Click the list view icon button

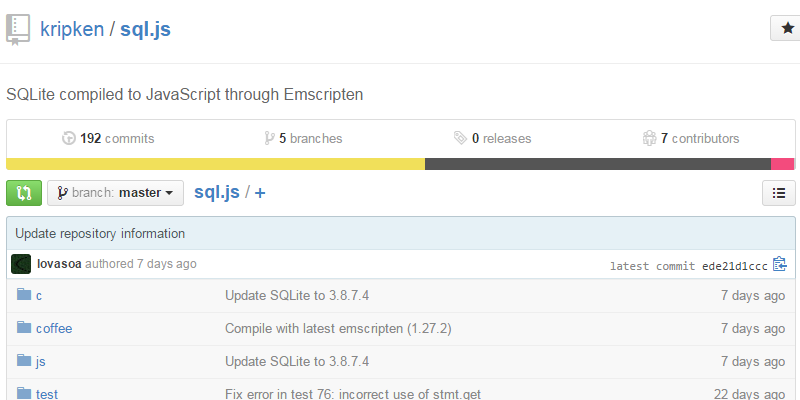tap(779, 194)
